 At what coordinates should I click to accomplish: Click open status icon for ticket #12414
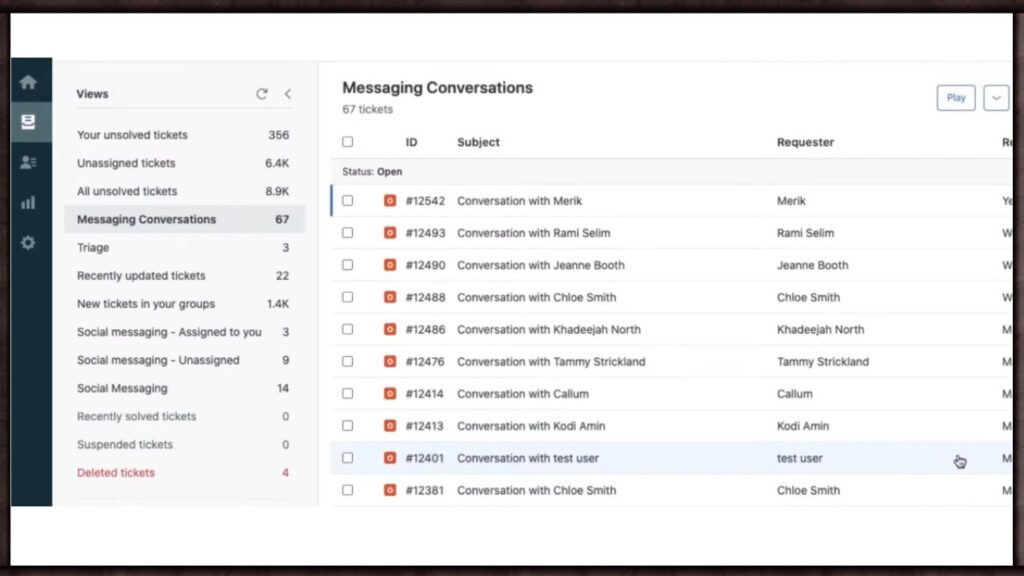point(390,394)
